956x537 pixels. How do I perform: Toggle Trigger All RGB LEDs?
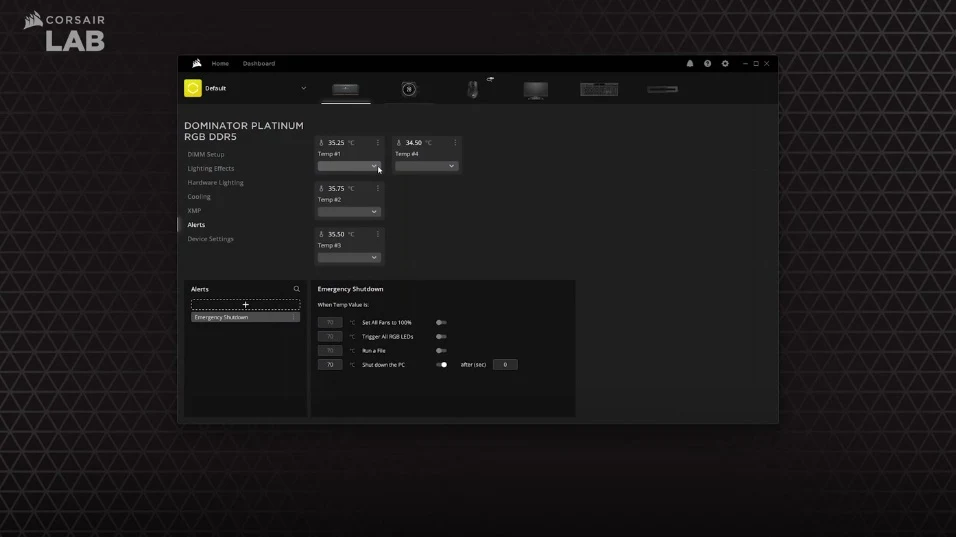(x=441, y=336)
